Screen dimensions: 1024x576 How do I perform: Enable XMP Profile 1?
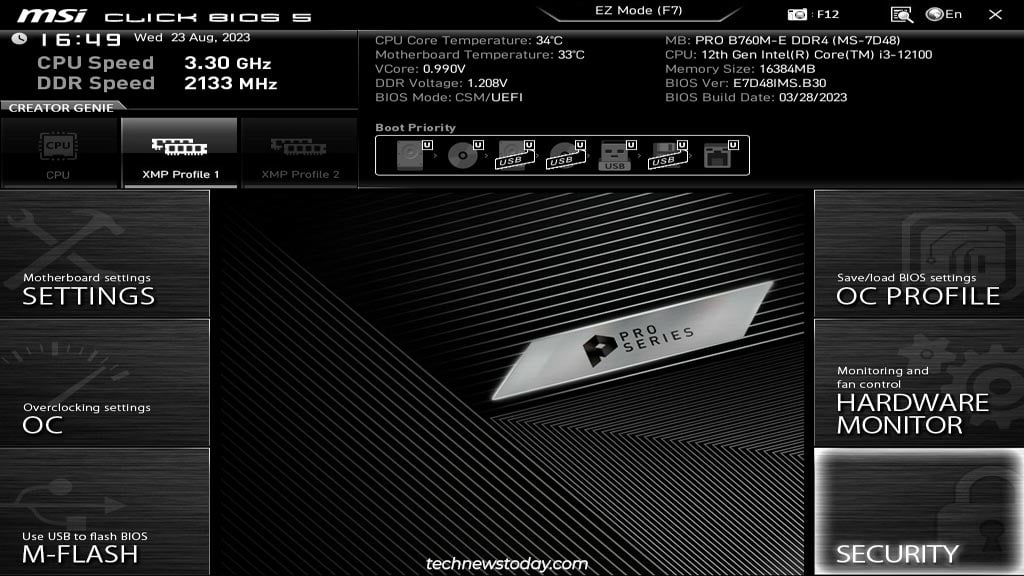[180, 150]
